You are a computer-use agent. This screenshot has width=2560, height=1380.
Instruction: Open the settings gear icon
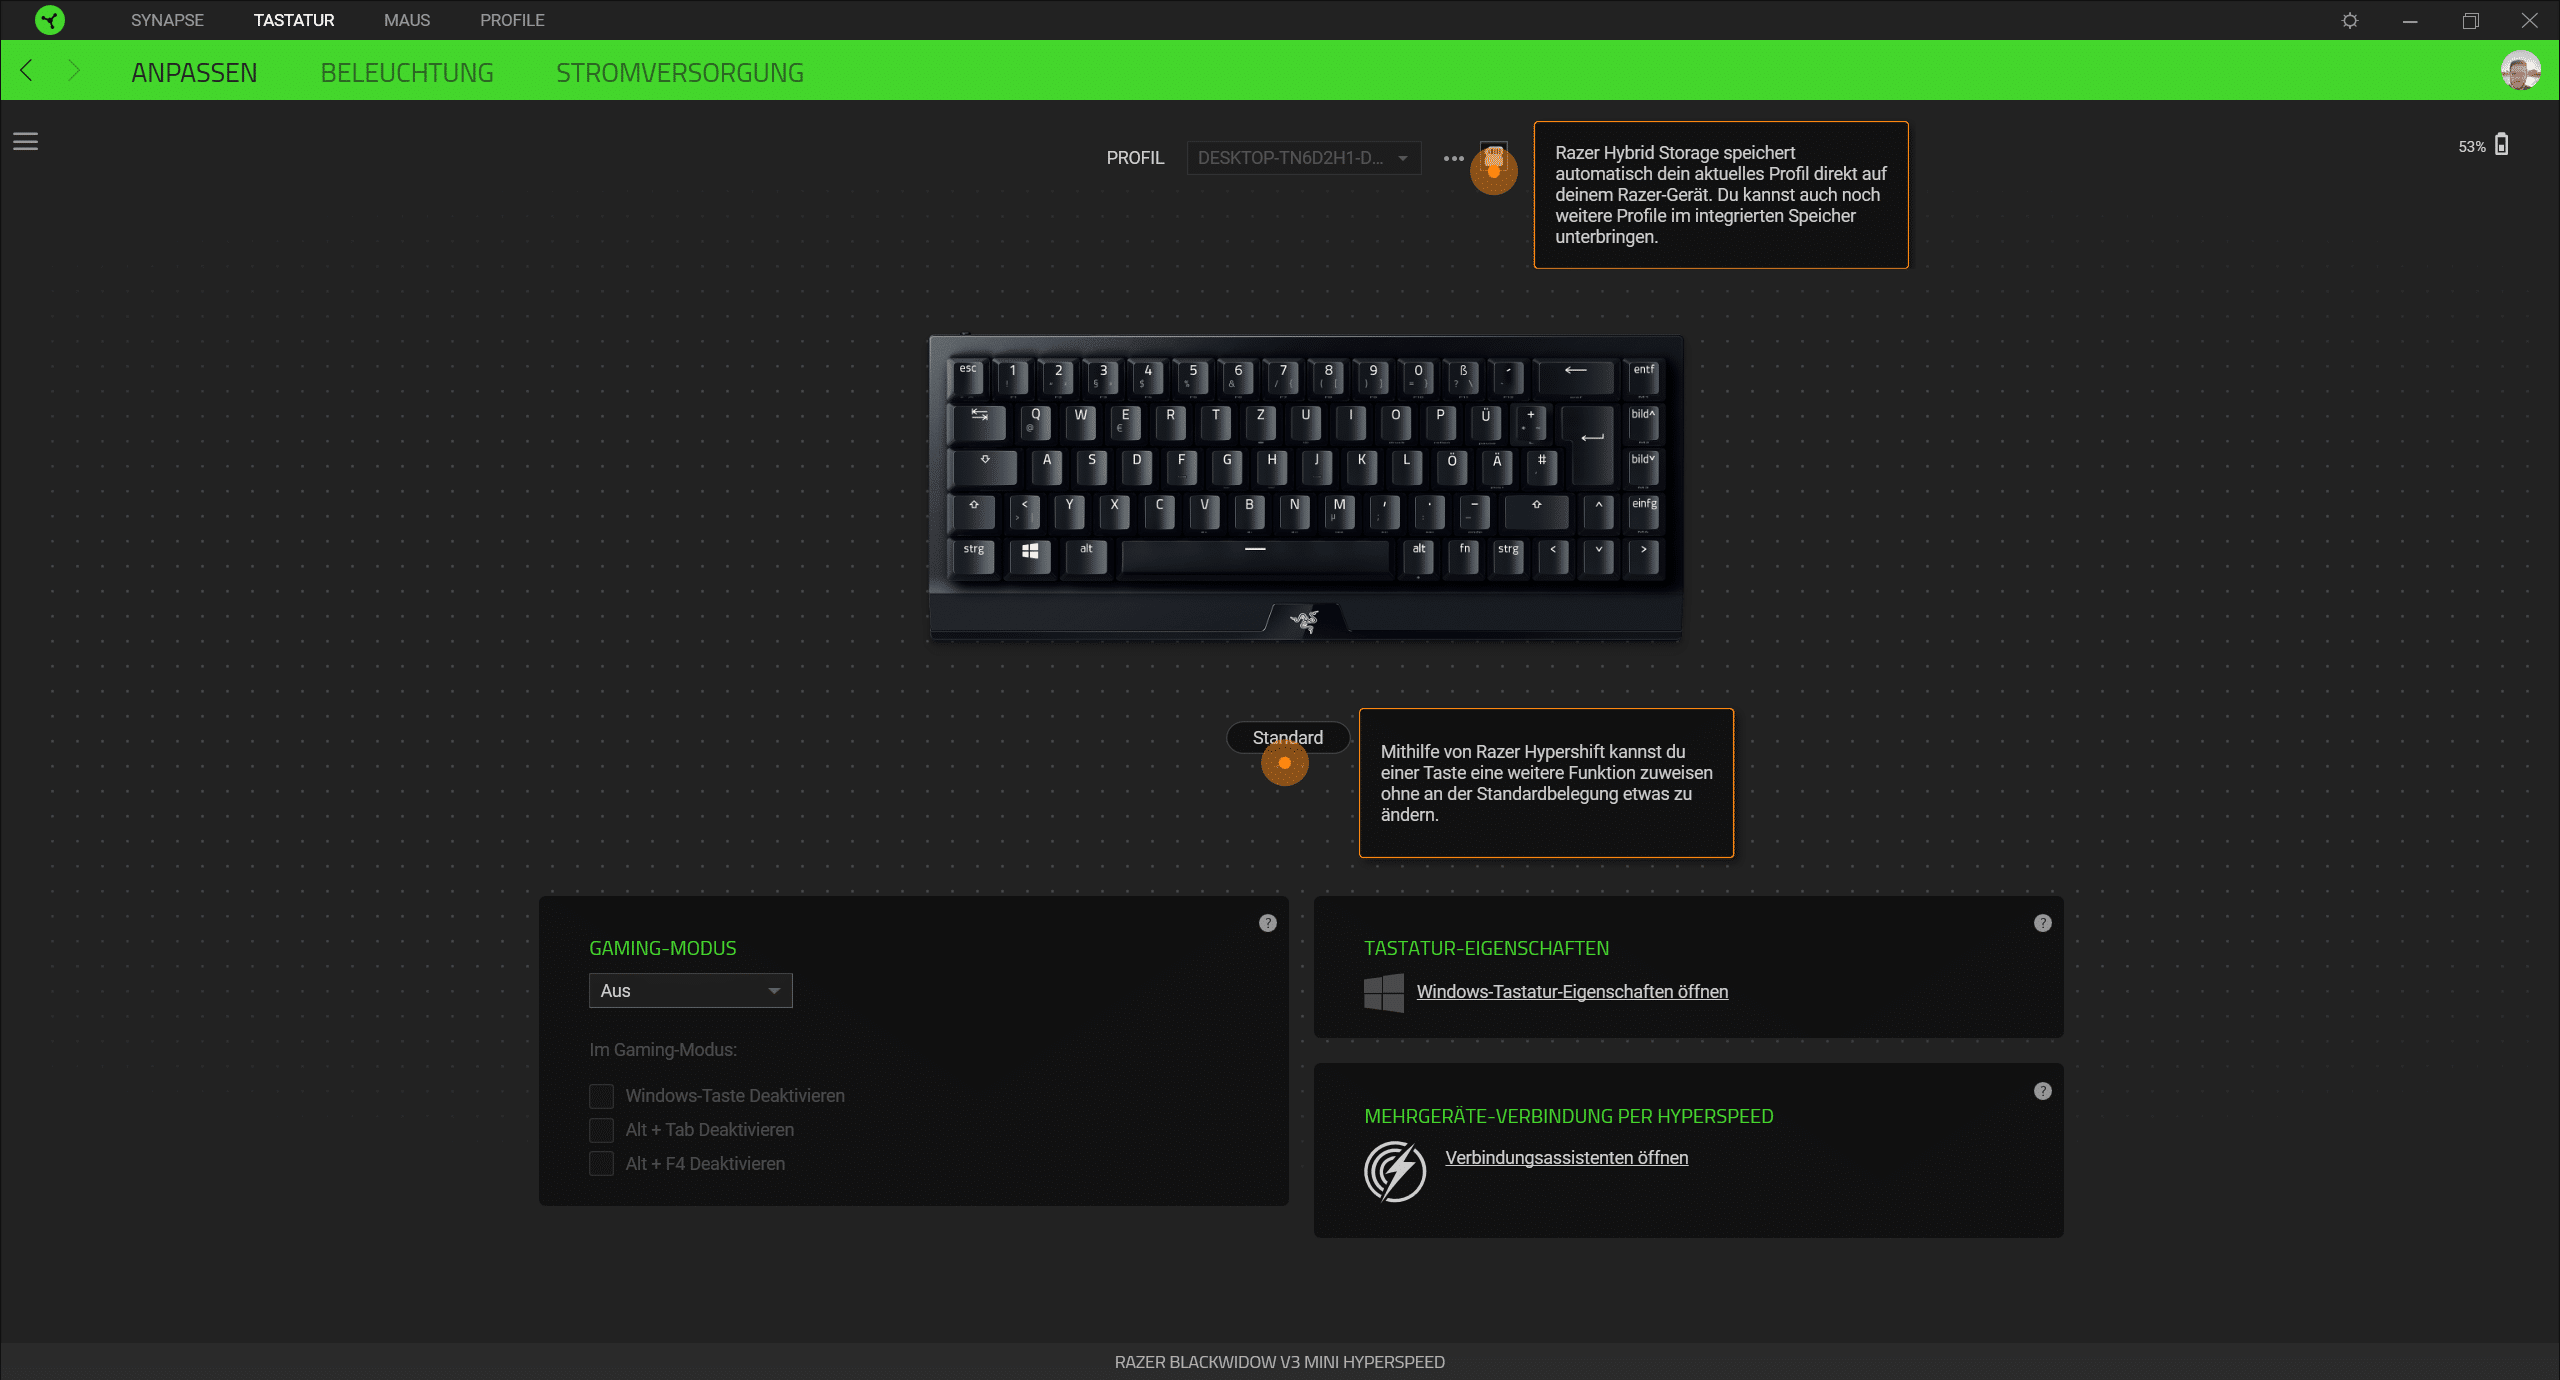coord(2350,20)
